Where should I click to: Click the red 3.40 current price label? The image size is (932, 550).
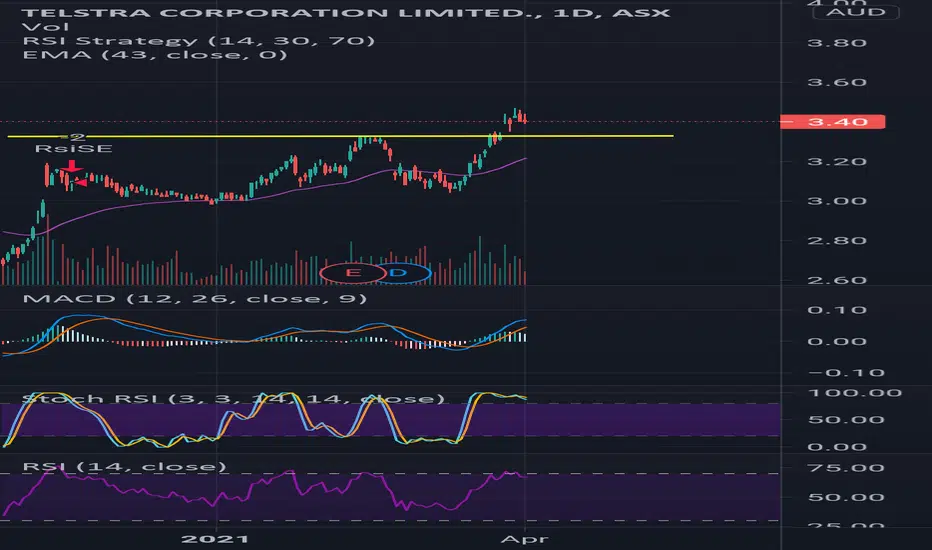pos(832,122)
